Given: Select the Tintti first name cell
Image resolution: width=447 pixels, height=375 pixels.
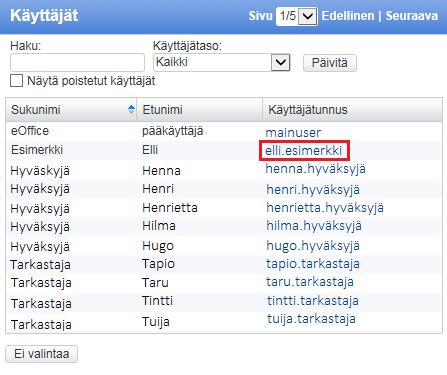Looking at the screenshot, I should click(157, 301).
